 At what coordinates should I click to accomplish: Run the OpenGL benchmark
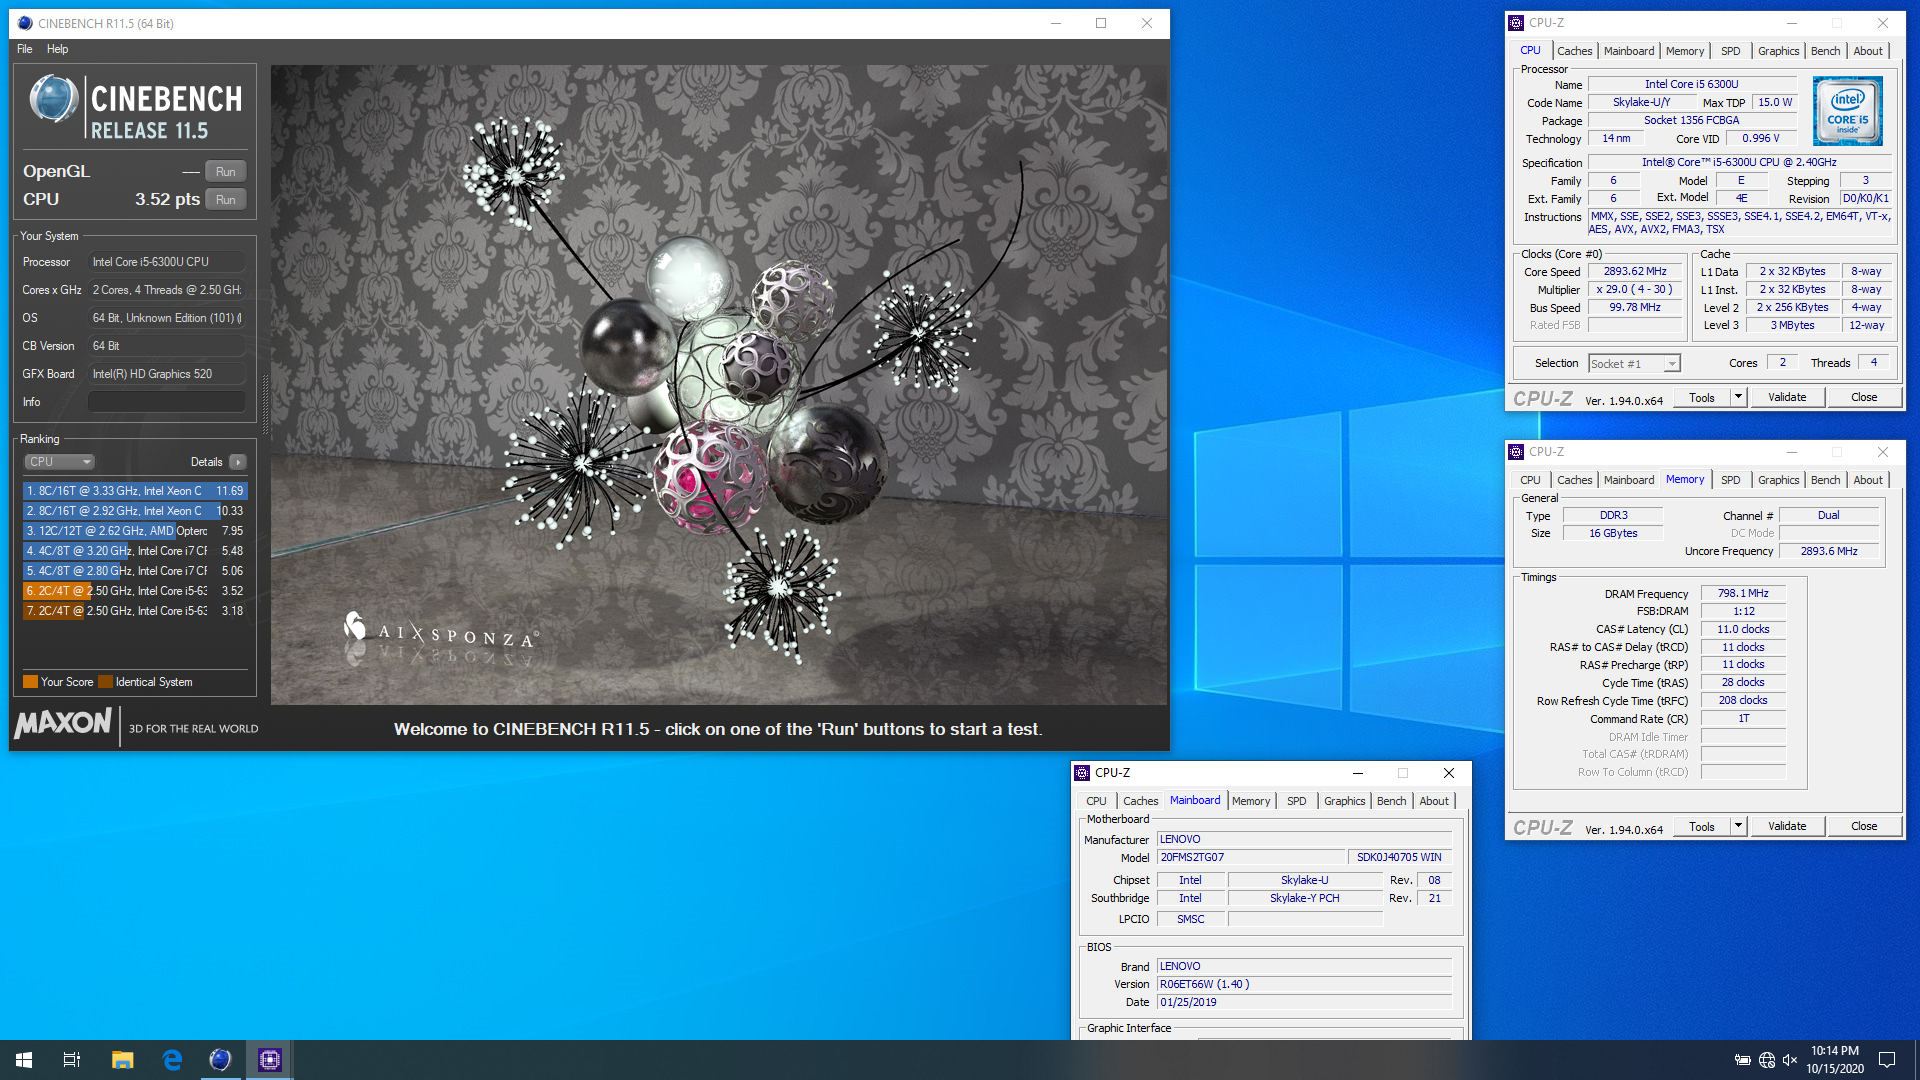[x=226, y=172]
